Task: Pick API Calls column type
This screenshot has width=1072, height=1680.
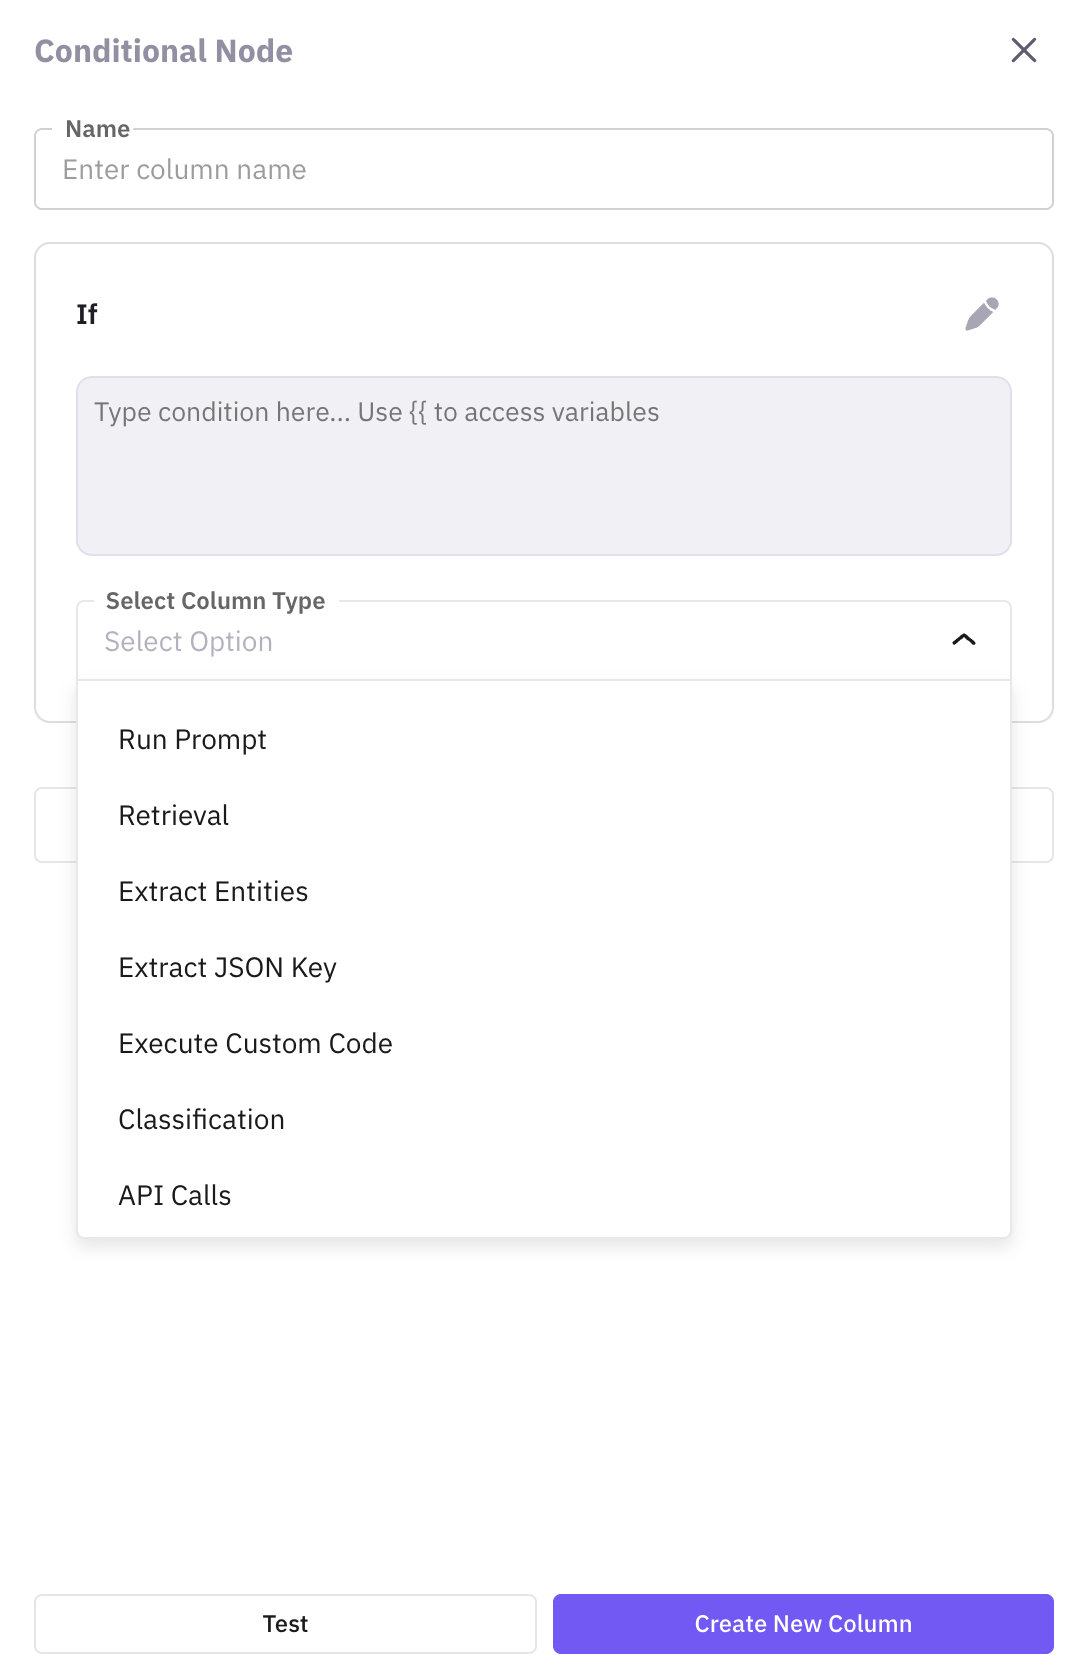Action: point(175,1196)
